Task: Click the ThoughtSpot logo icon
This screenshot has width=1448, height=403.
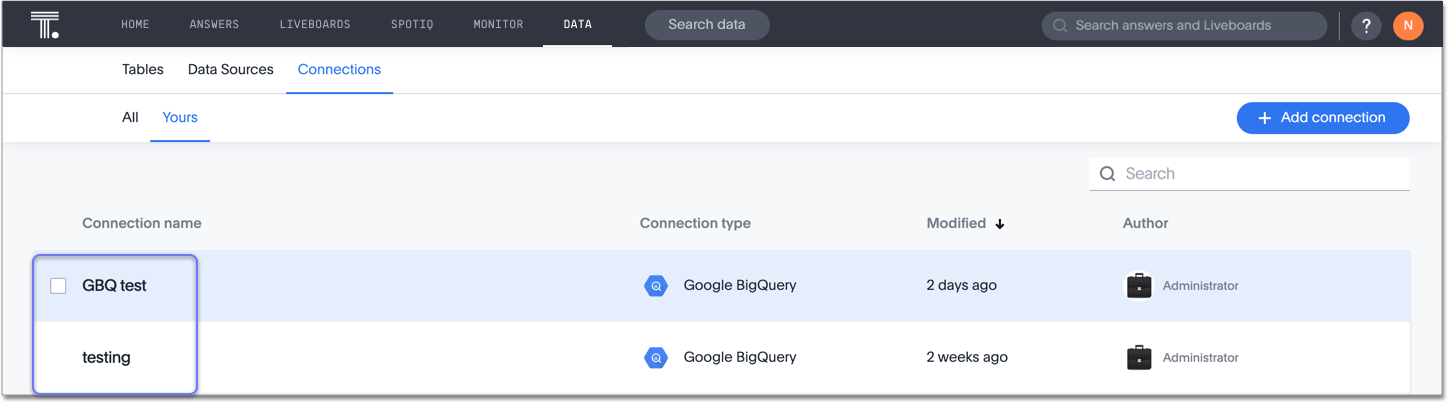Action: click(45, 25)
